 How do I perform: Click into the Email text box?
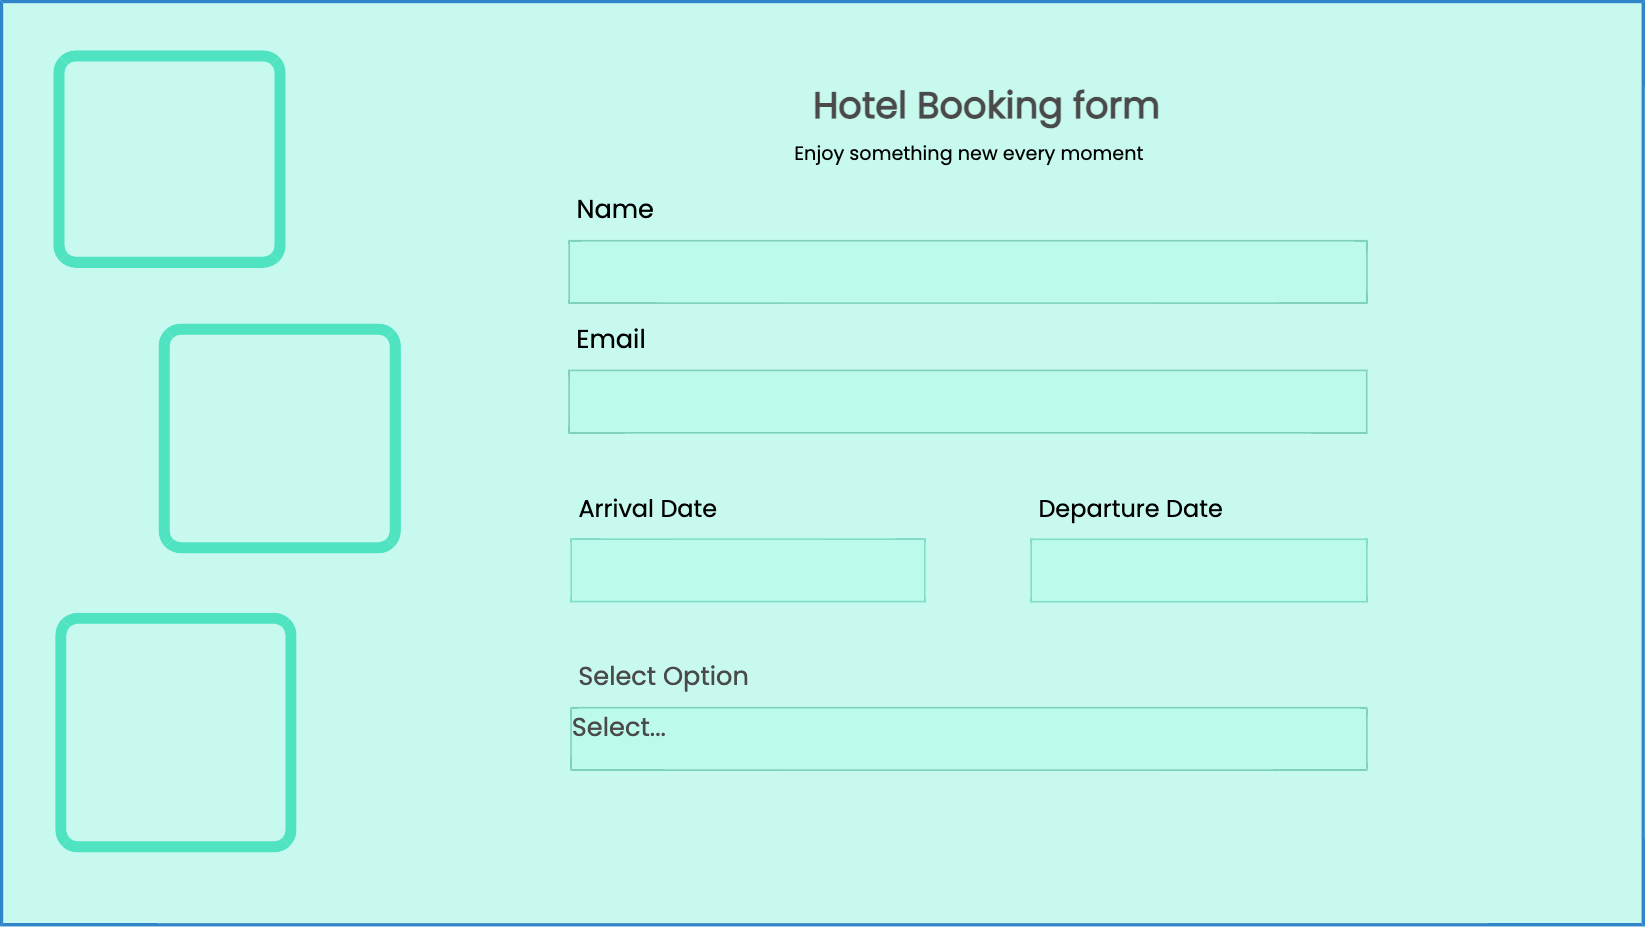(x=967, y=402)
